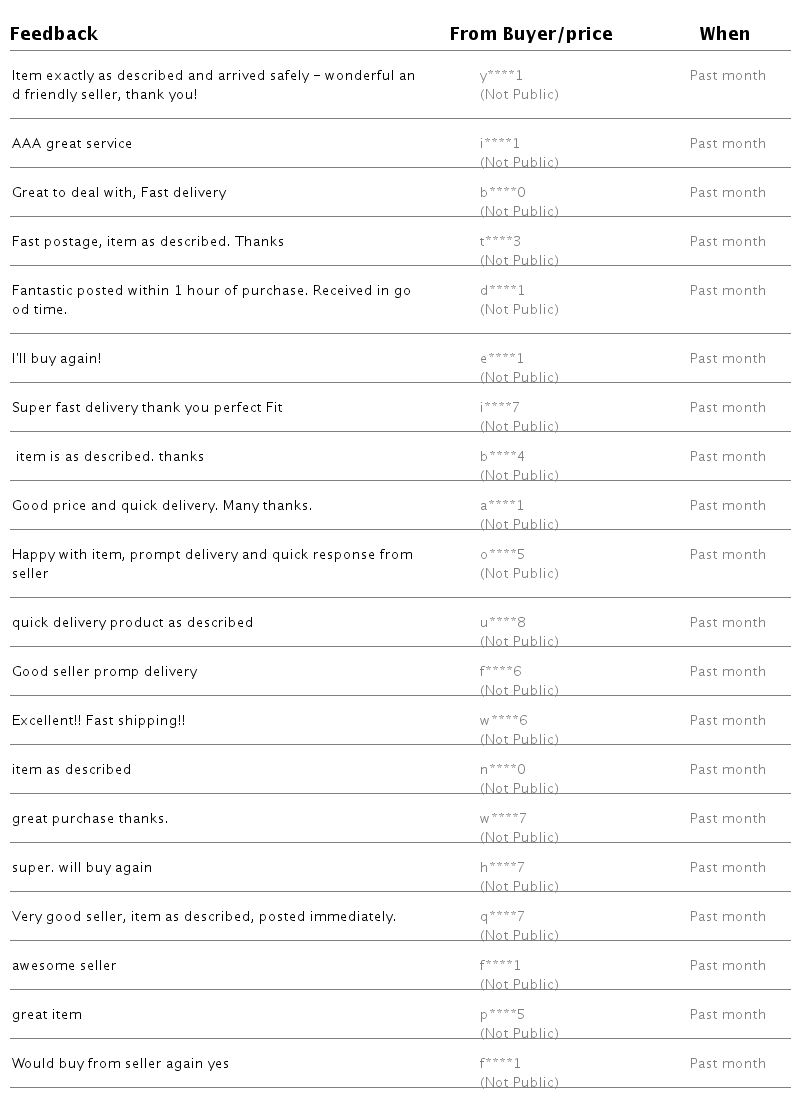
Task: Click the 'I'll buy again!' feedback comment
Action: tap(56, 359)
